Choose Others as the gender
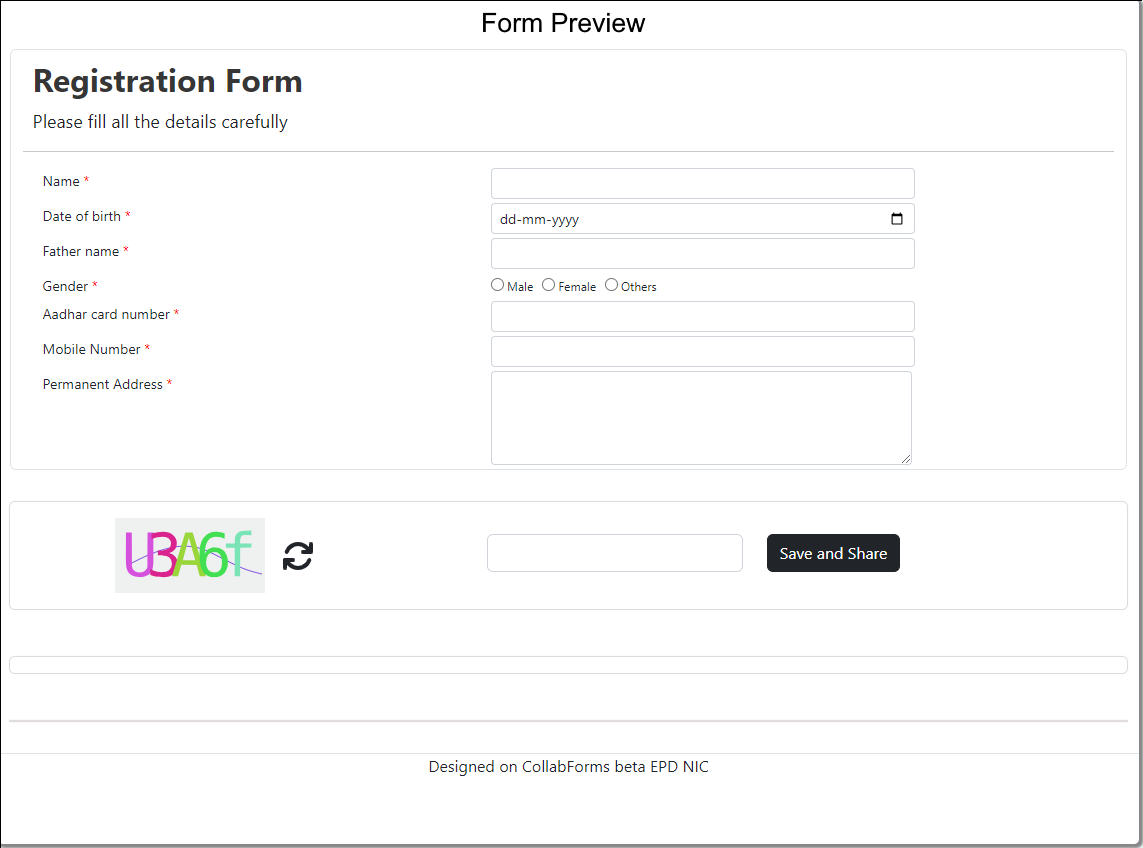The image size is (1143, 848). coord(611,284)
